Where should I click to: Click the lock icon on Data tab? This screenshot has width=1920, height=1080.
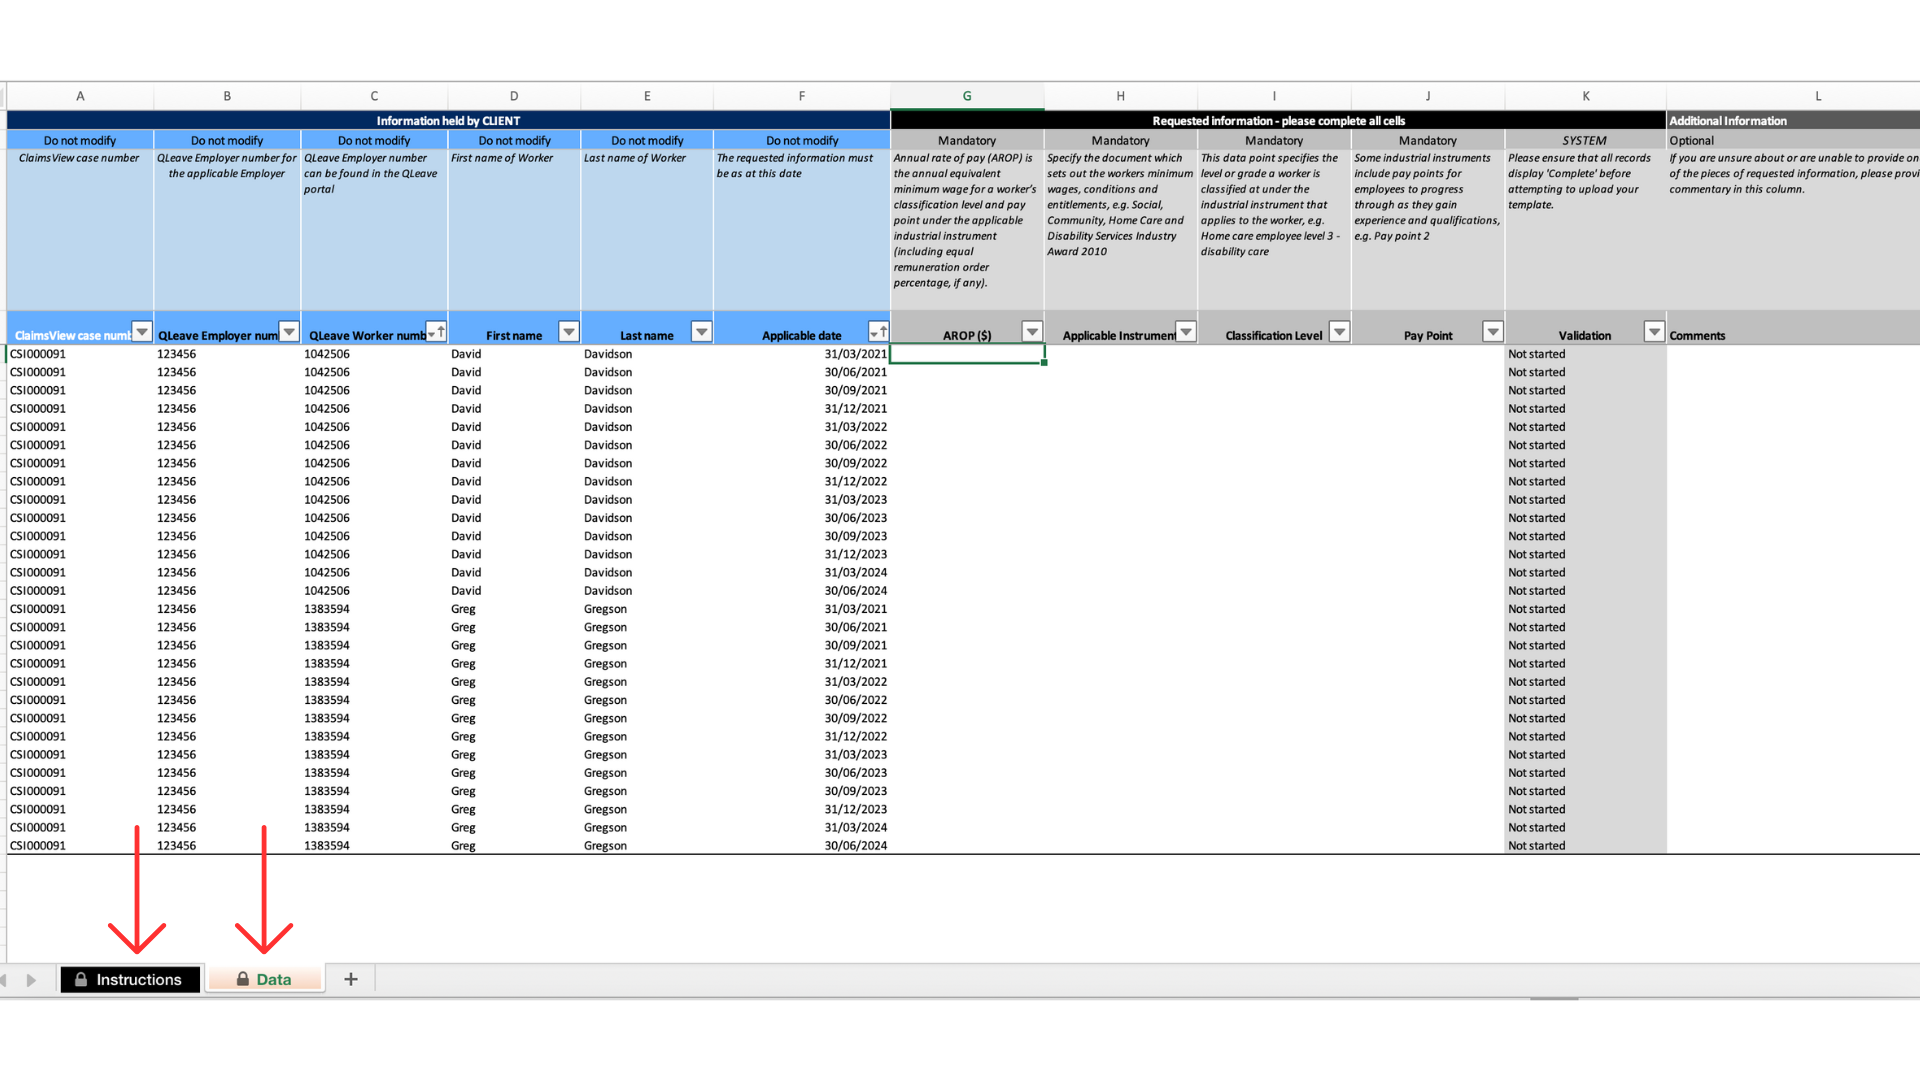pos(243,980)
